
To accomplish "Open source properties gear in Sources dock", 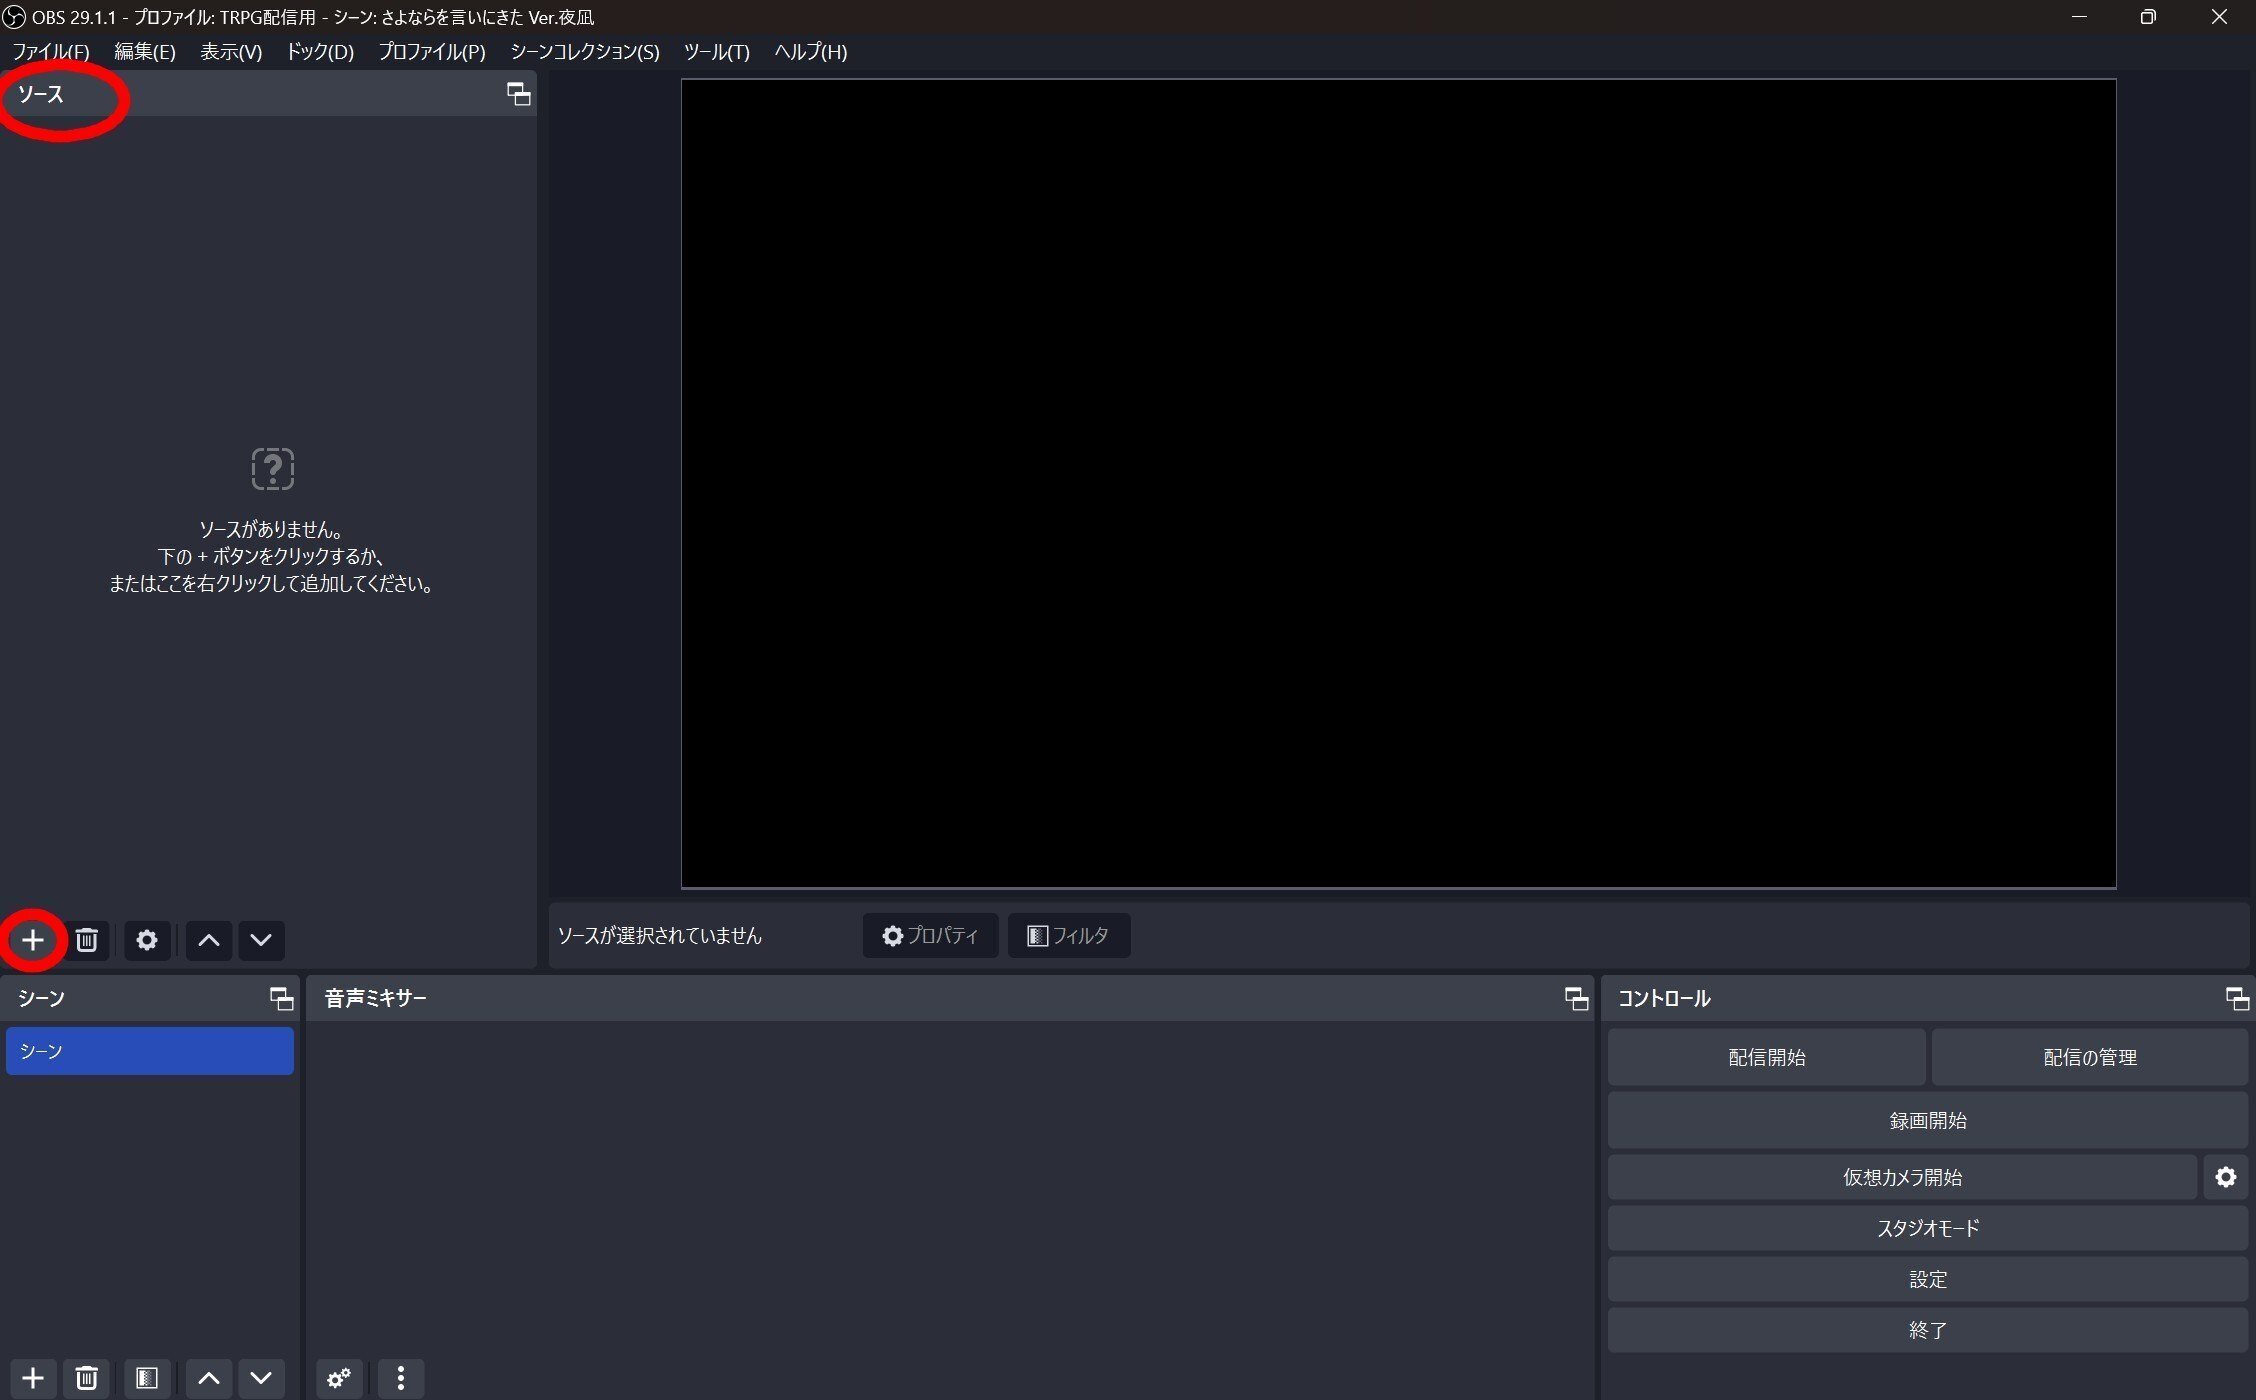I will (x=147, y=940).
